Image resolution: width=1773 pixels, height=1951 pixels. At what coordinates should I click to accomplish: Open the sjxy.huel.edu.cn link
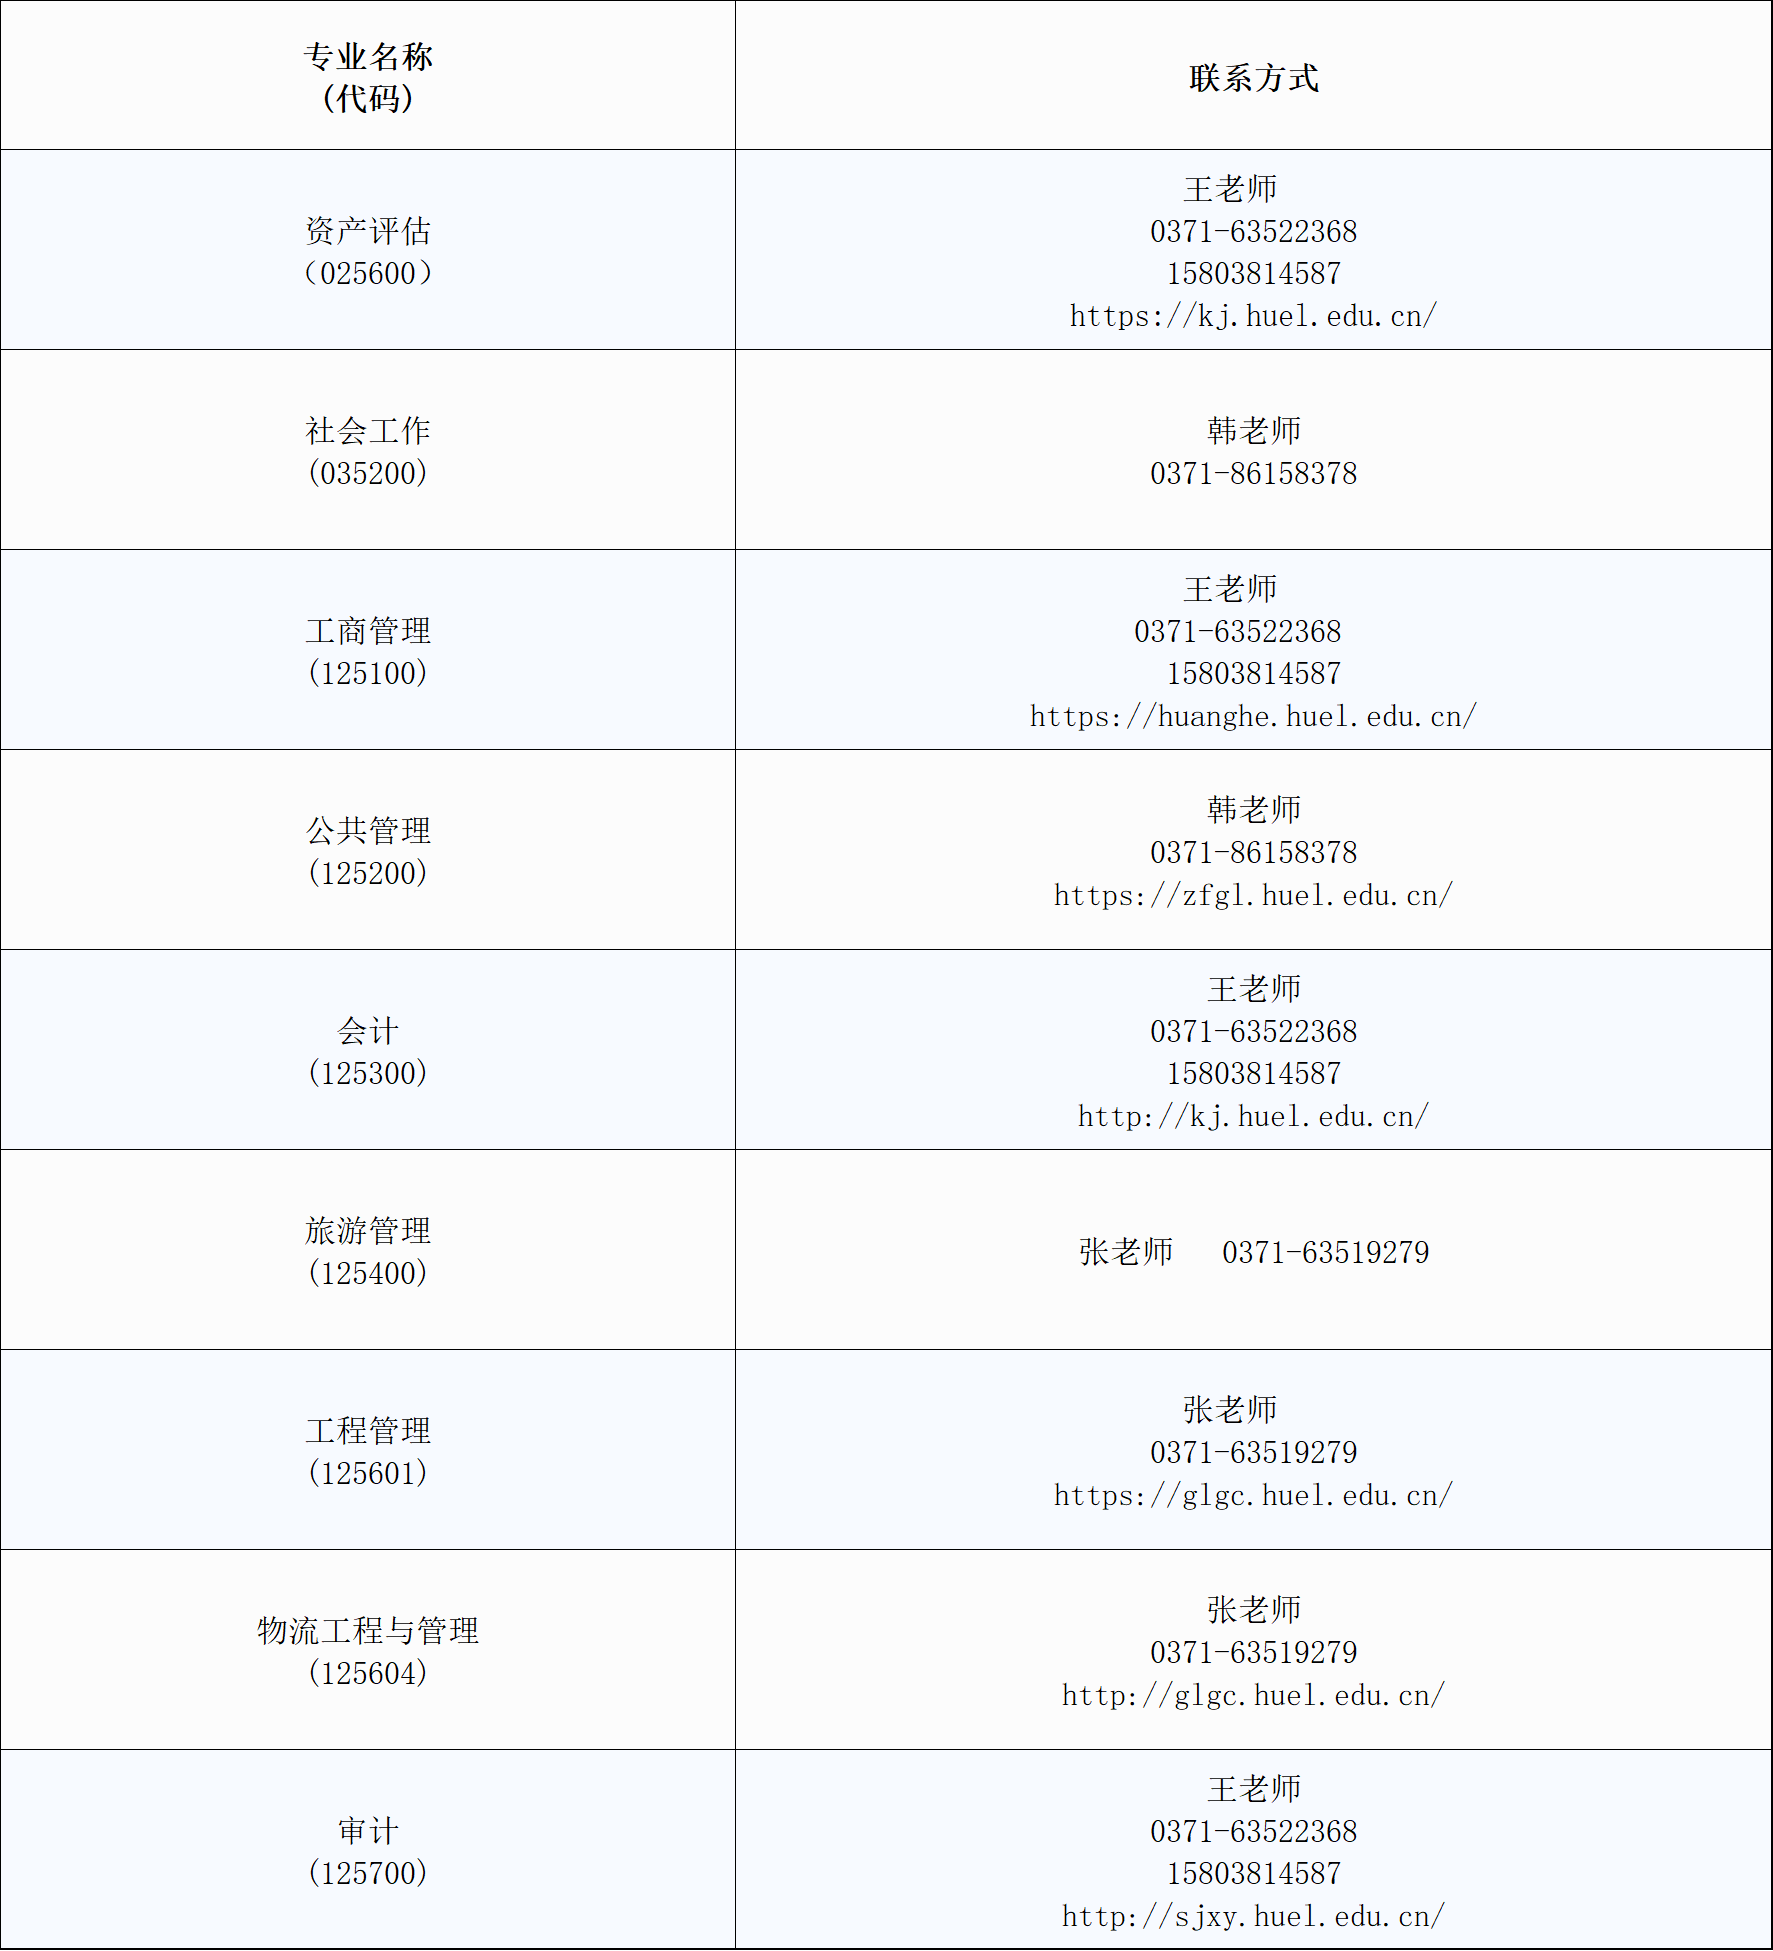point(1253,1916)
